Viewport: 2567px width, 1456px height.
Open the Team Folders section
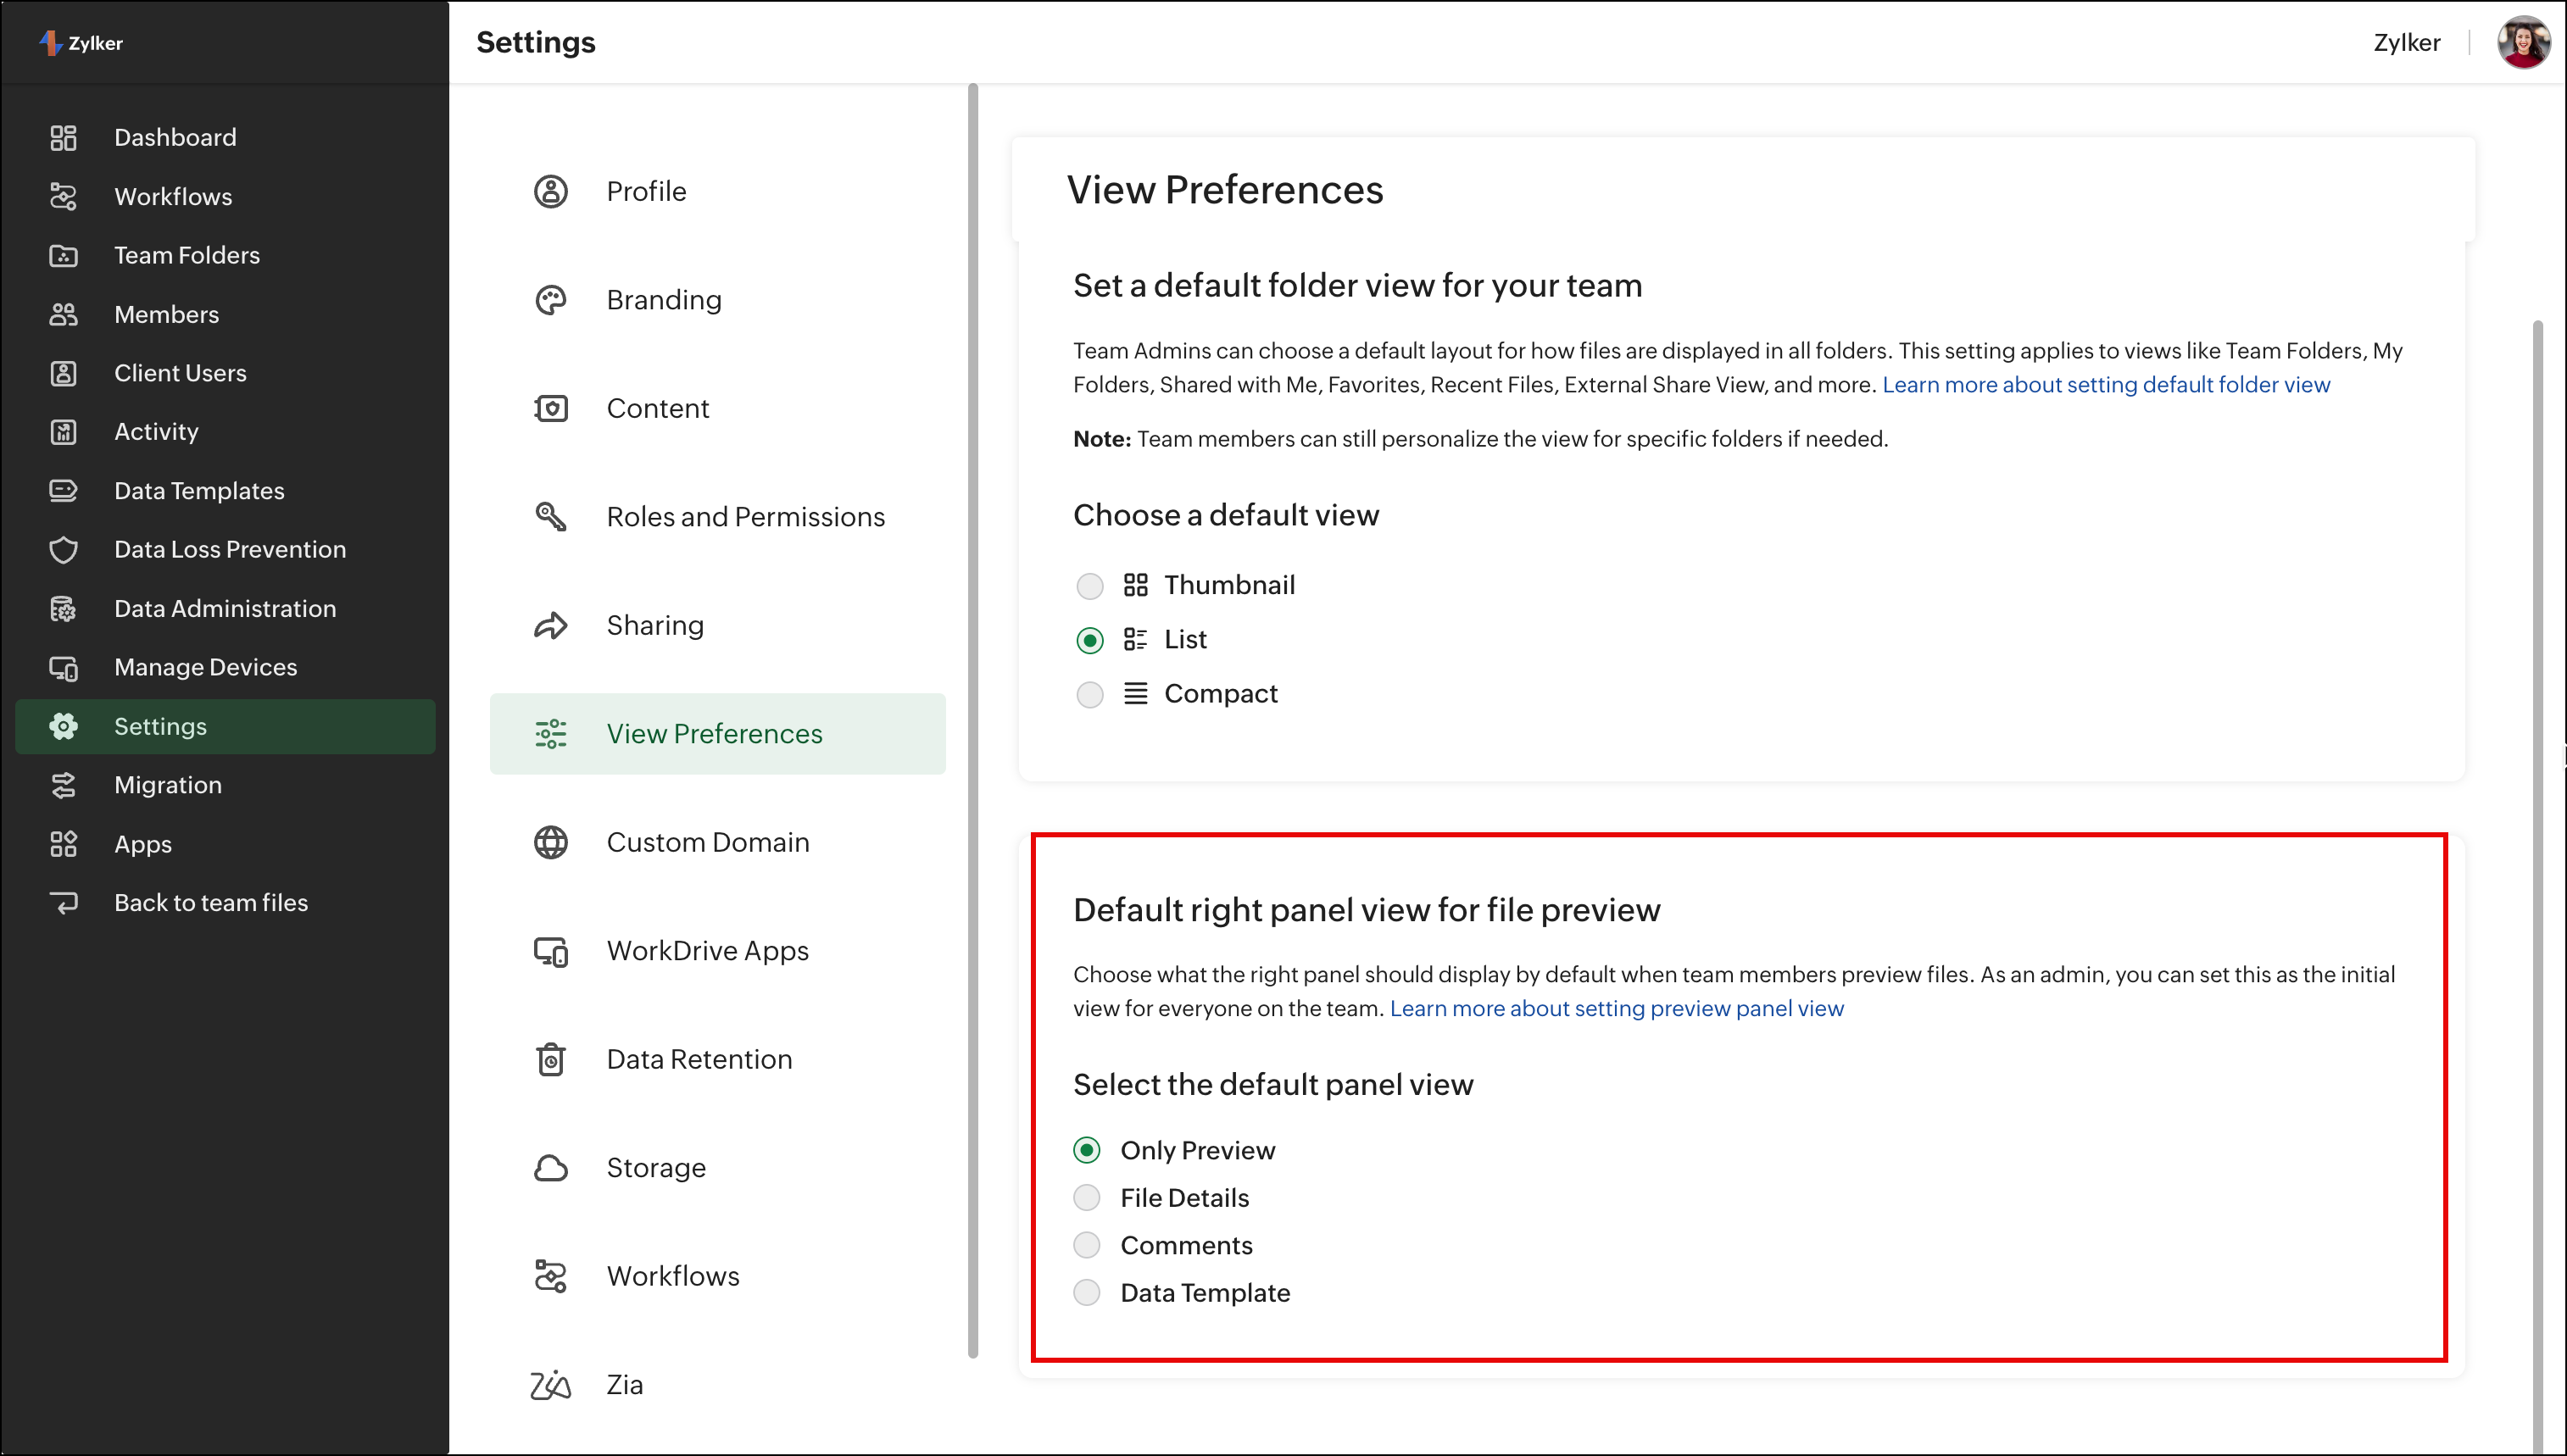[x=187, y=255]
